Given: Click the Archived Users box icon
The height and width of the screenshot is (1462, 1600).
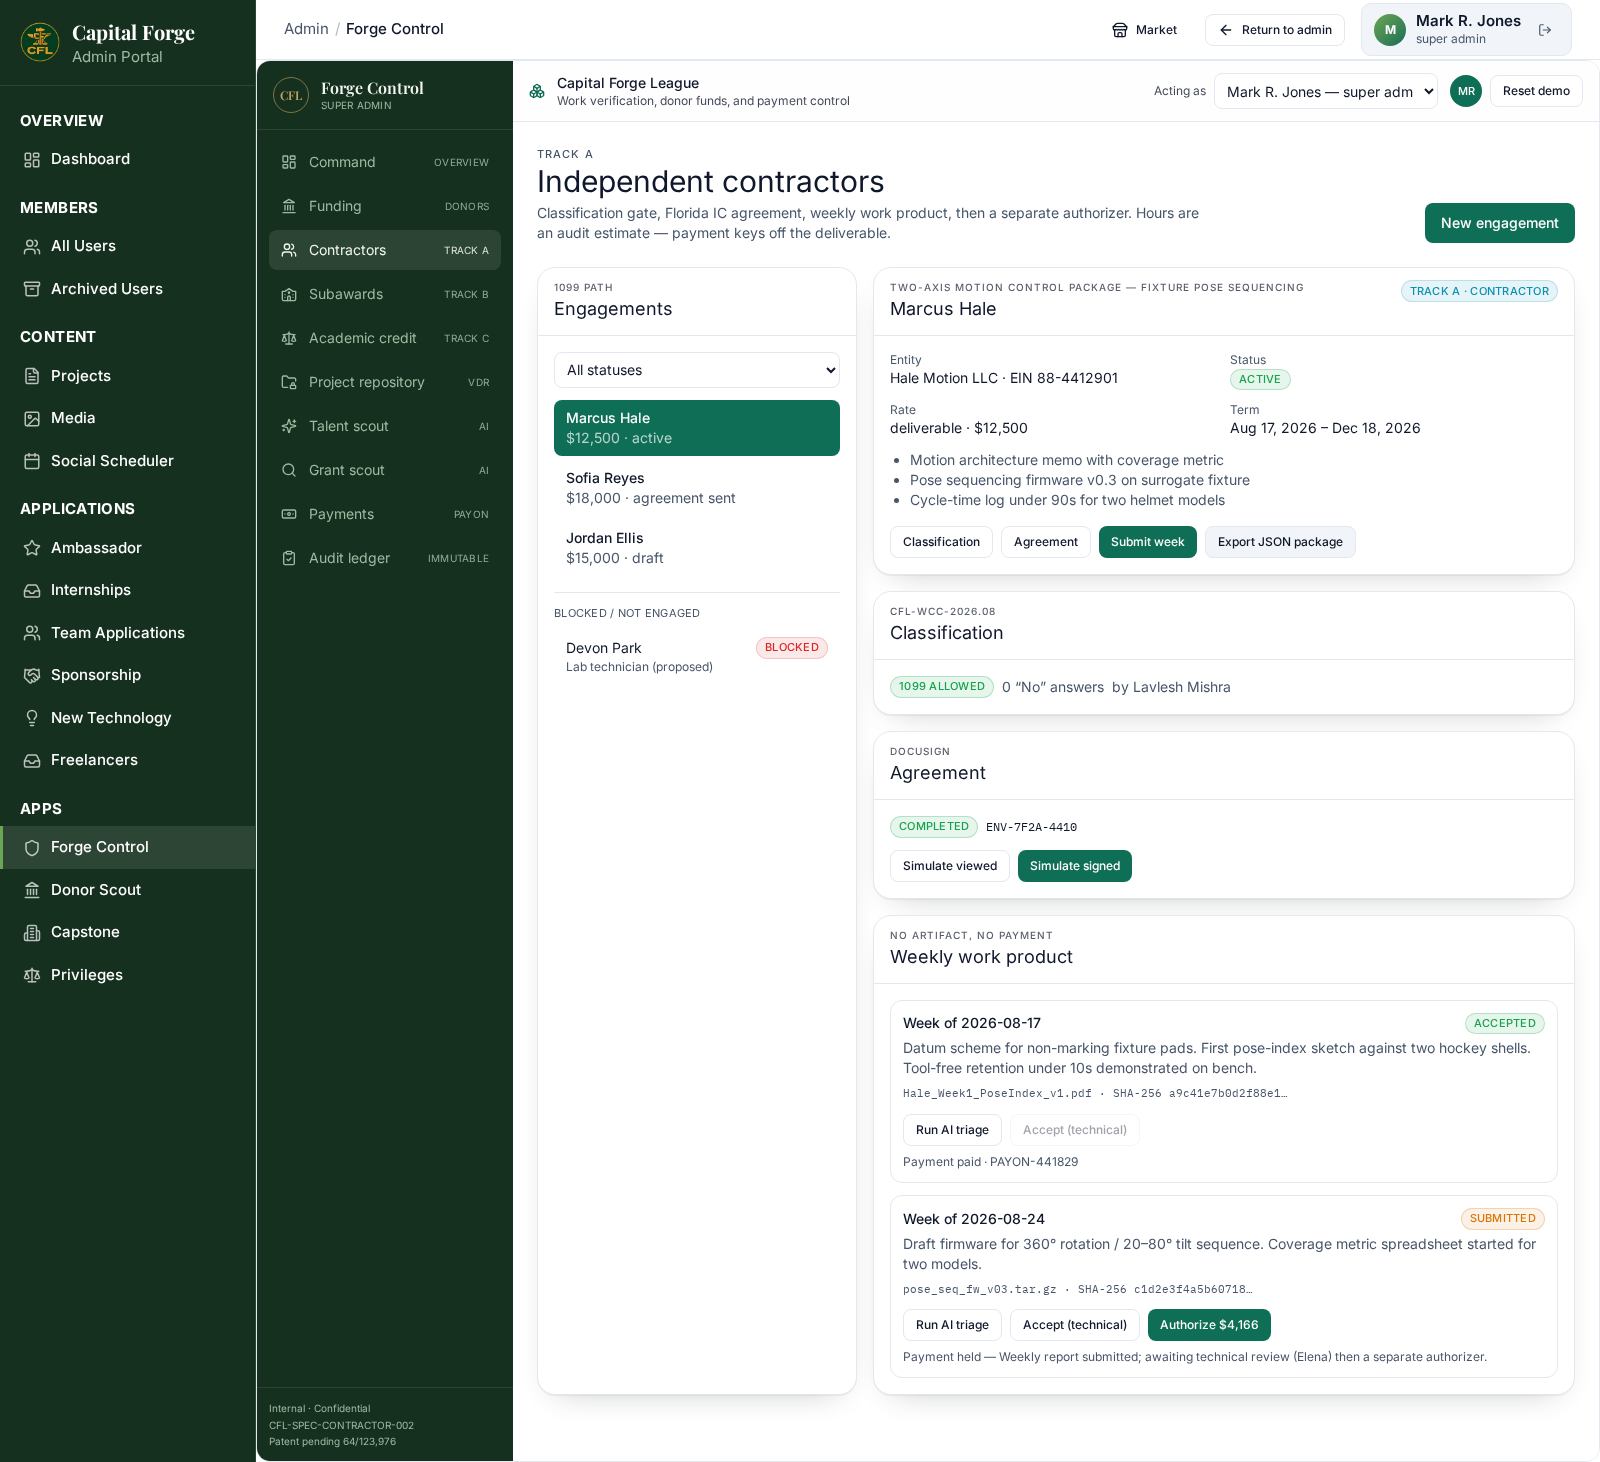Looking at the screenshot, I should [x=32, y=289].
